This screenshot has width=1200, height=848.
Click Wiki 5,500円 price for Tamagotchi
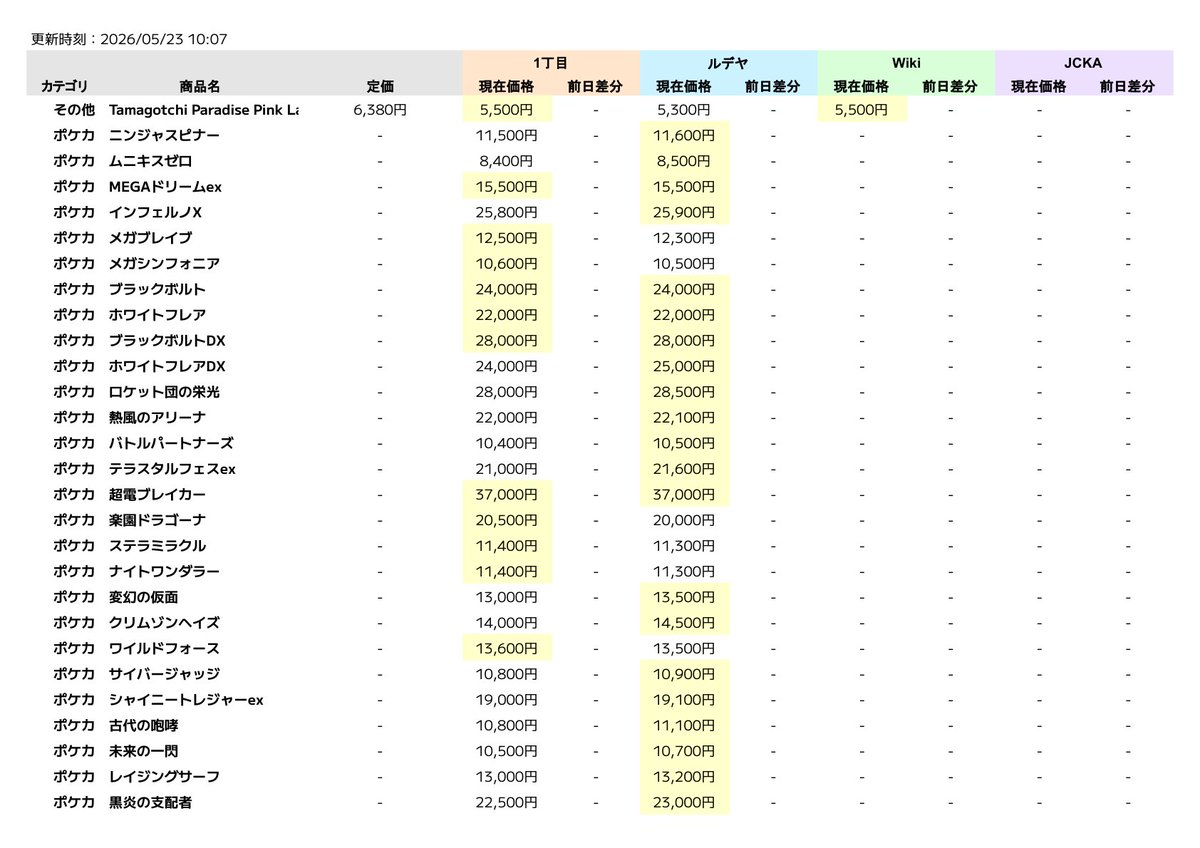coord(862,109)
